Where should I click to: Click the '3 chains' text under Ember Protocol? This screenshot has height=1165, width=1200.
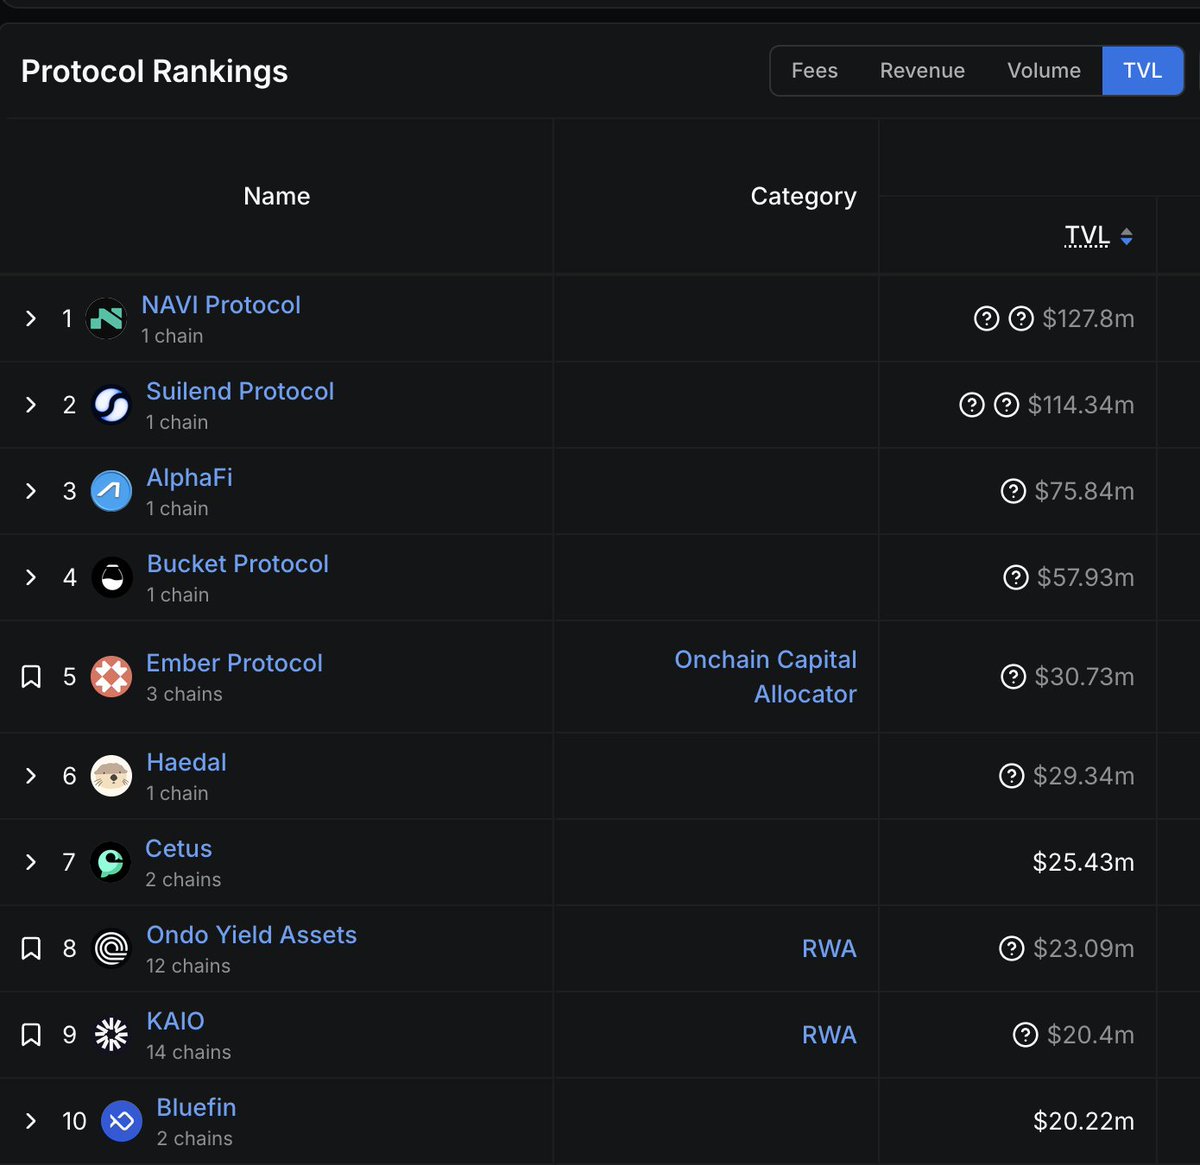click(184, 694)
